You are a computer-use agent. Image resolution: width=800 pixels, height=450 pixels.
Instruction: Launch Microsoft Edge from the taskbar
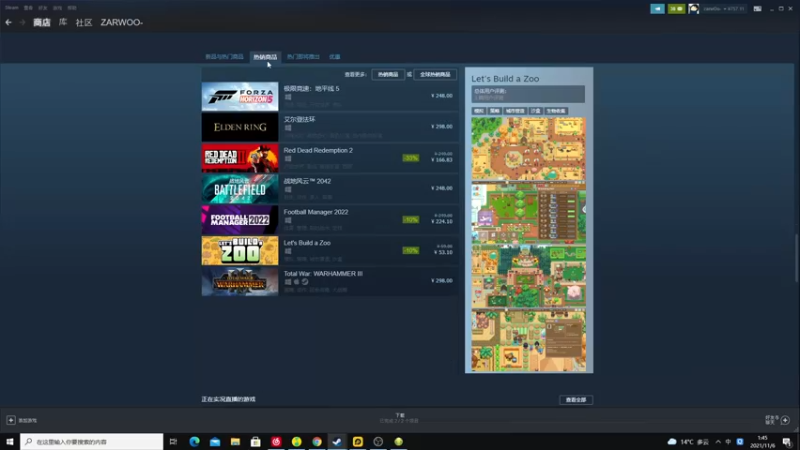(194, 441)
